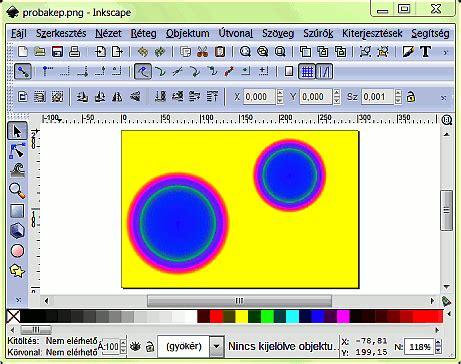This screenshot has height=364, width=461.
Task: Save the document using the floppy icon
Action: pyautogui.click(x=57, y=52)
